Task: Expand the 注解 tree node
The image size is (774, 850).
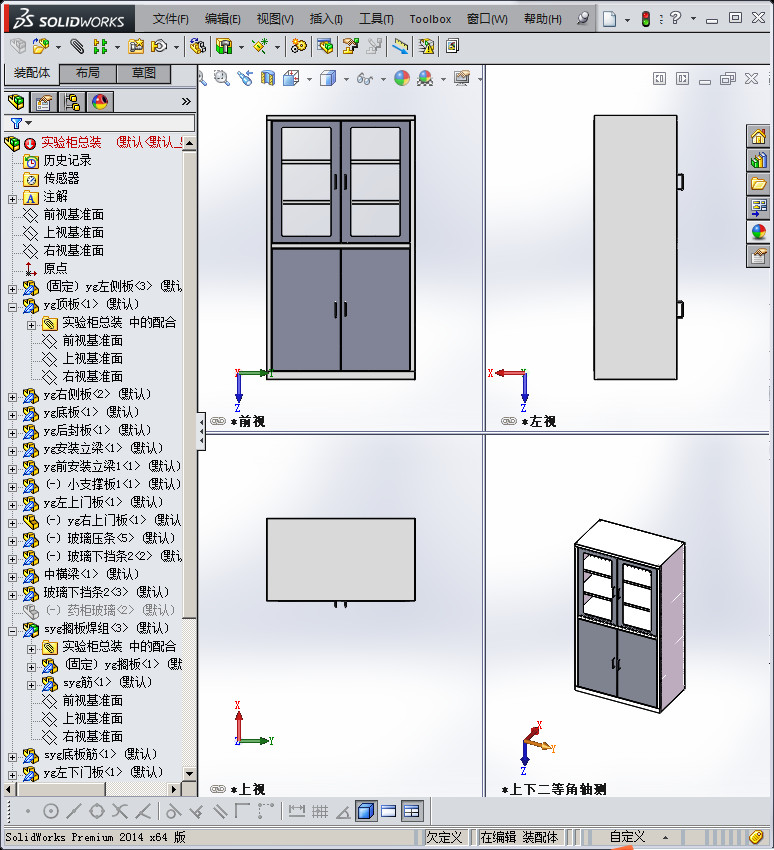Action: 12,199
